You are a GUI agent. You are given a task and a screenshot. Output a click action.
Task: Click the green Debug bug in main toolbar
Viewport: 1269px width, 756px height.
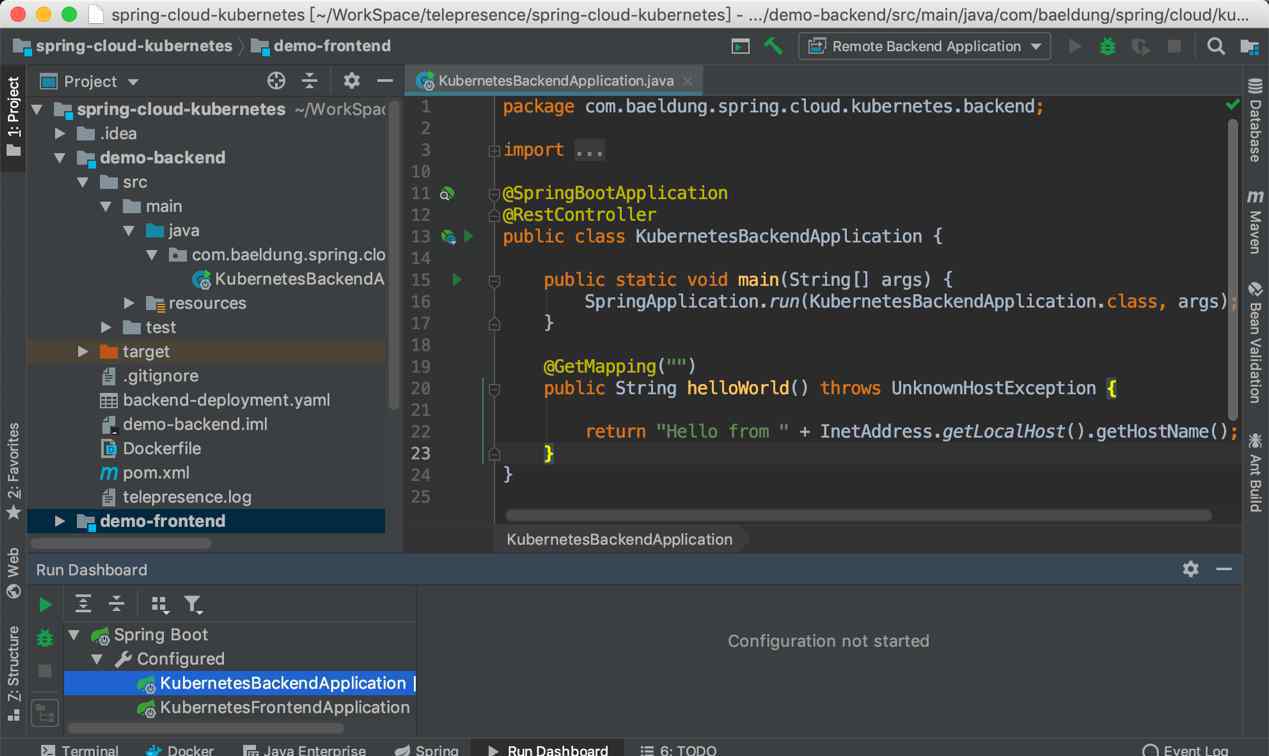(1107, 46)
